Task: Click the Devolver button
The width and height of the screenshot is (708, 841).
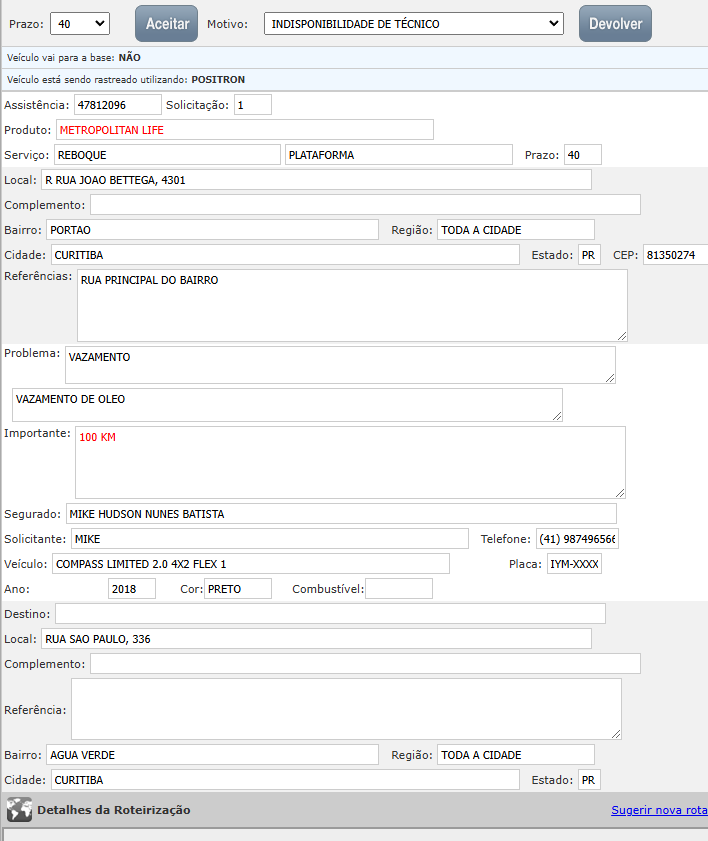Action: (615, 24)
